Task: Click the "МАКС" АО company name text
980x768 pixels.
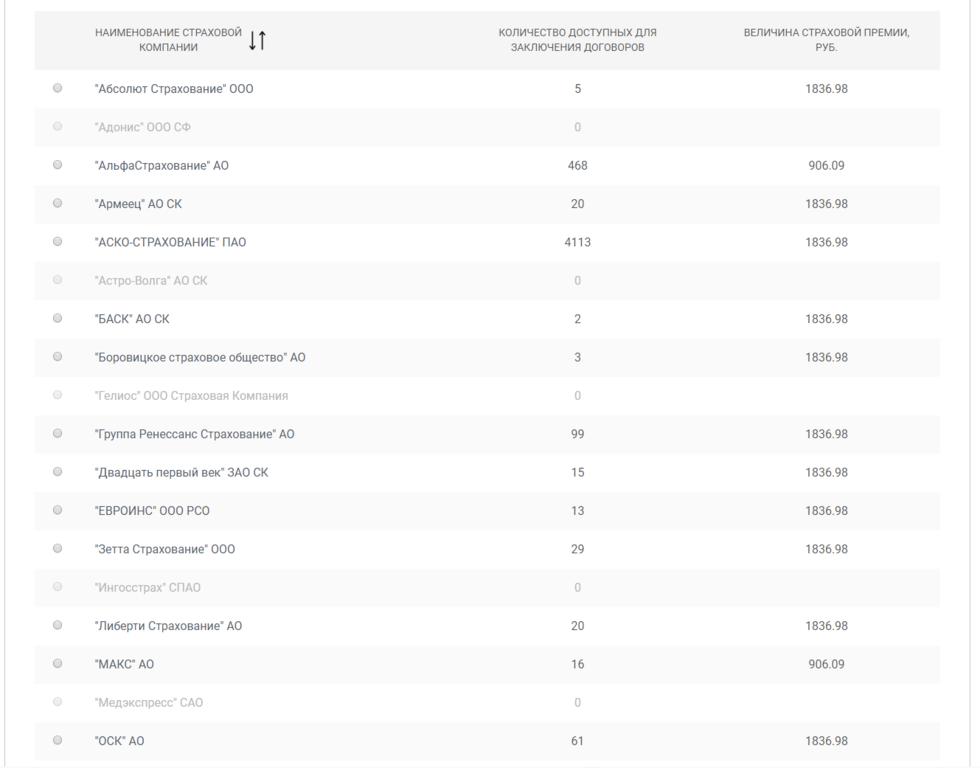Action: coord(124,665)
